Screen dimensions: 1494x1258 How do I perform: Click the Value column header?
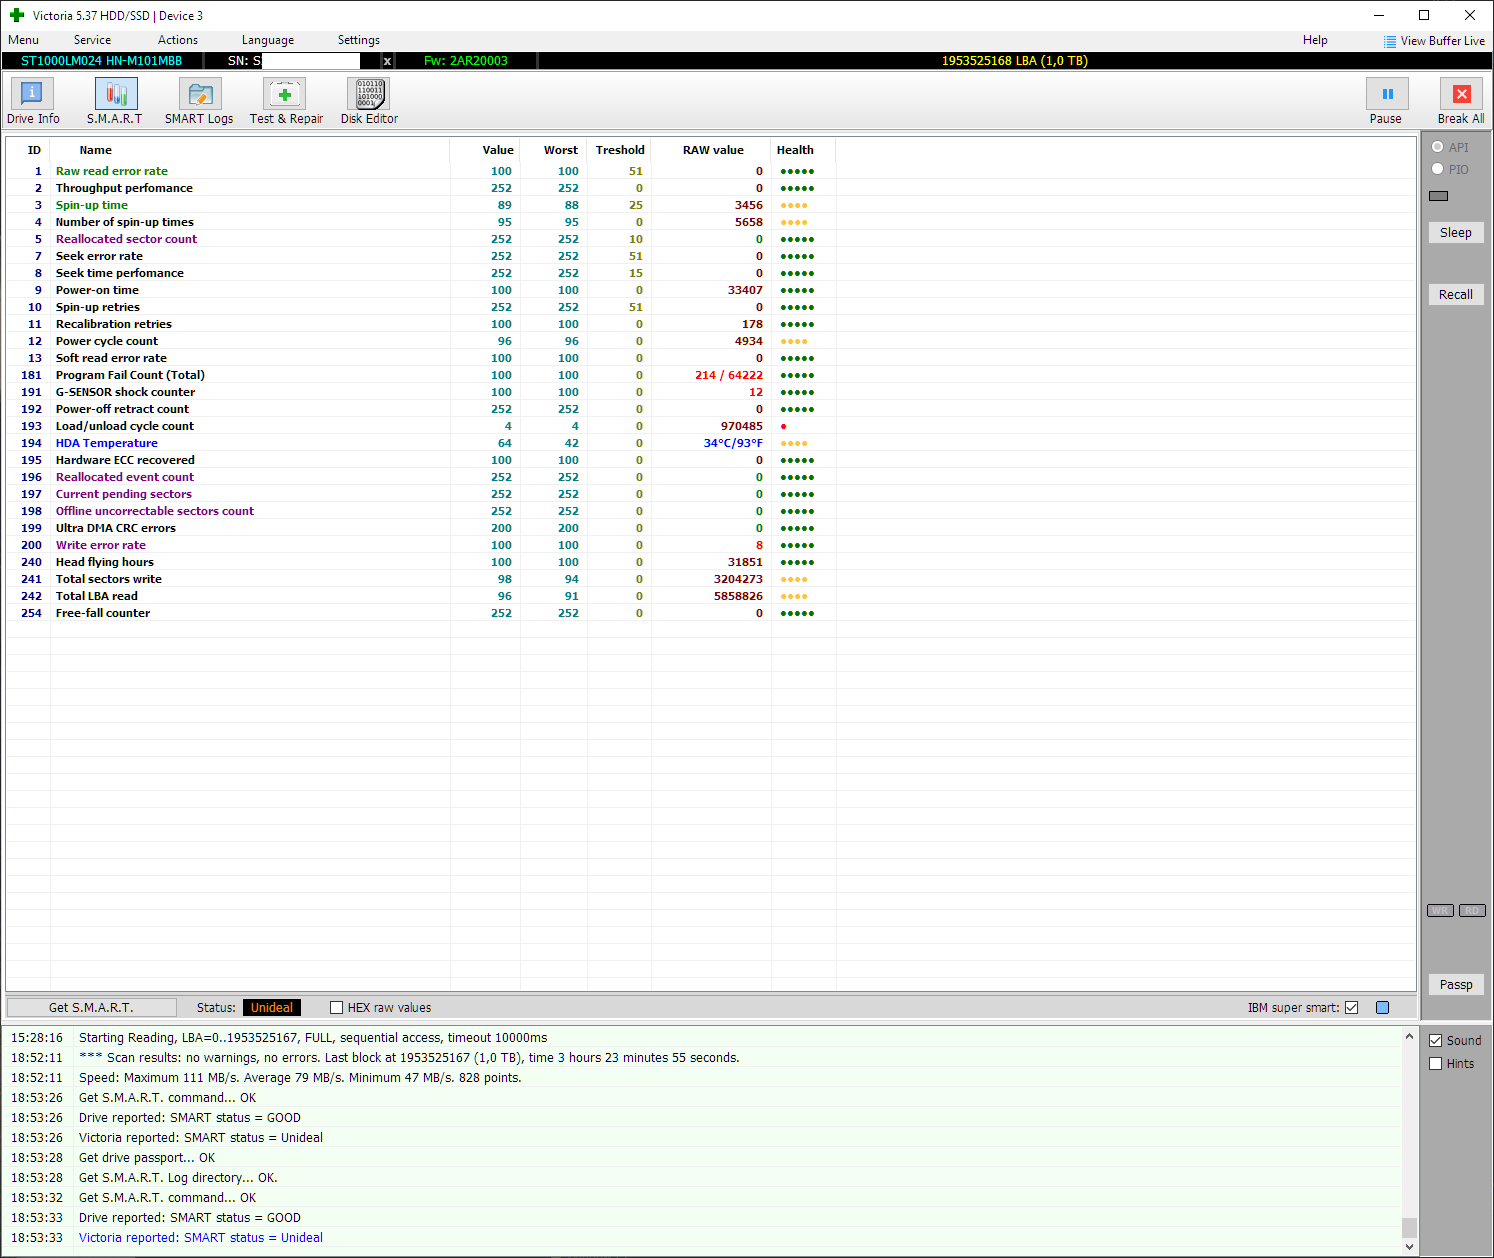[498, 150]
